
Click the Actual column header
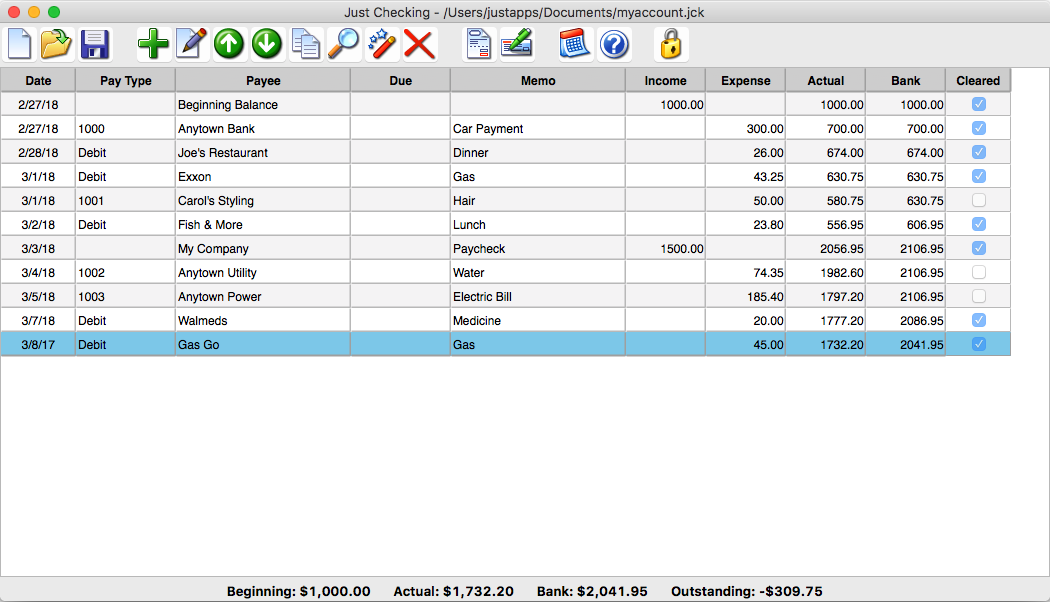[x=826, y=80]
